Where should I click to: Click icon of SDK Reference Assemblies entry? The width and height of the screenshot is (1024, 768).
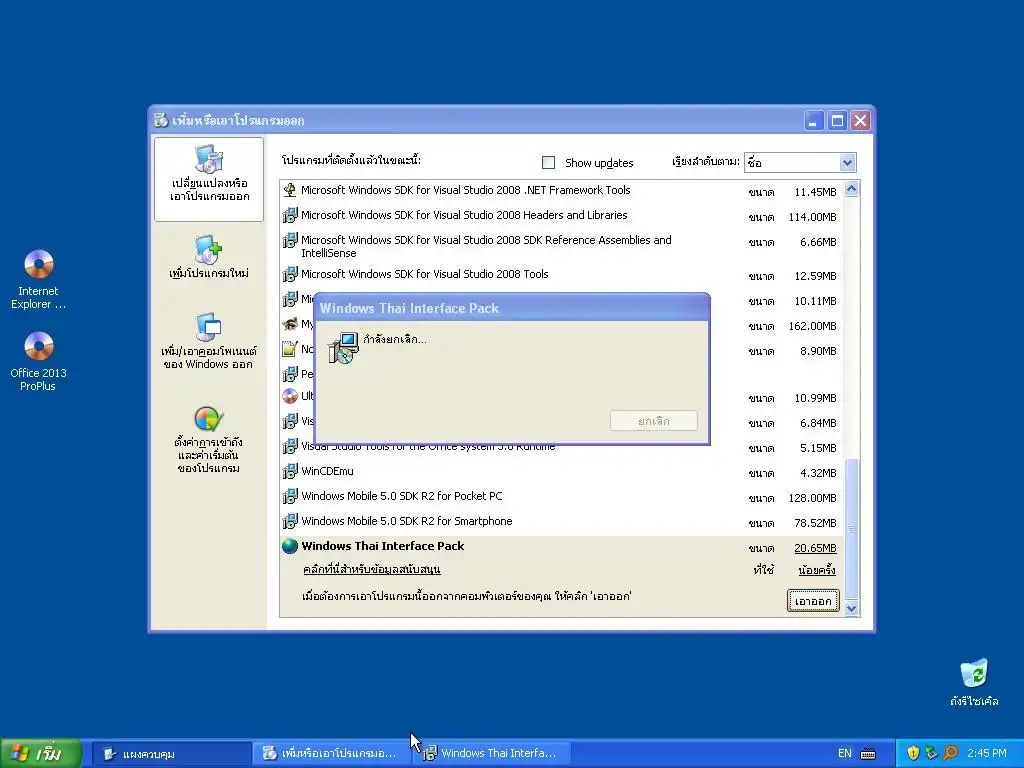290,240
